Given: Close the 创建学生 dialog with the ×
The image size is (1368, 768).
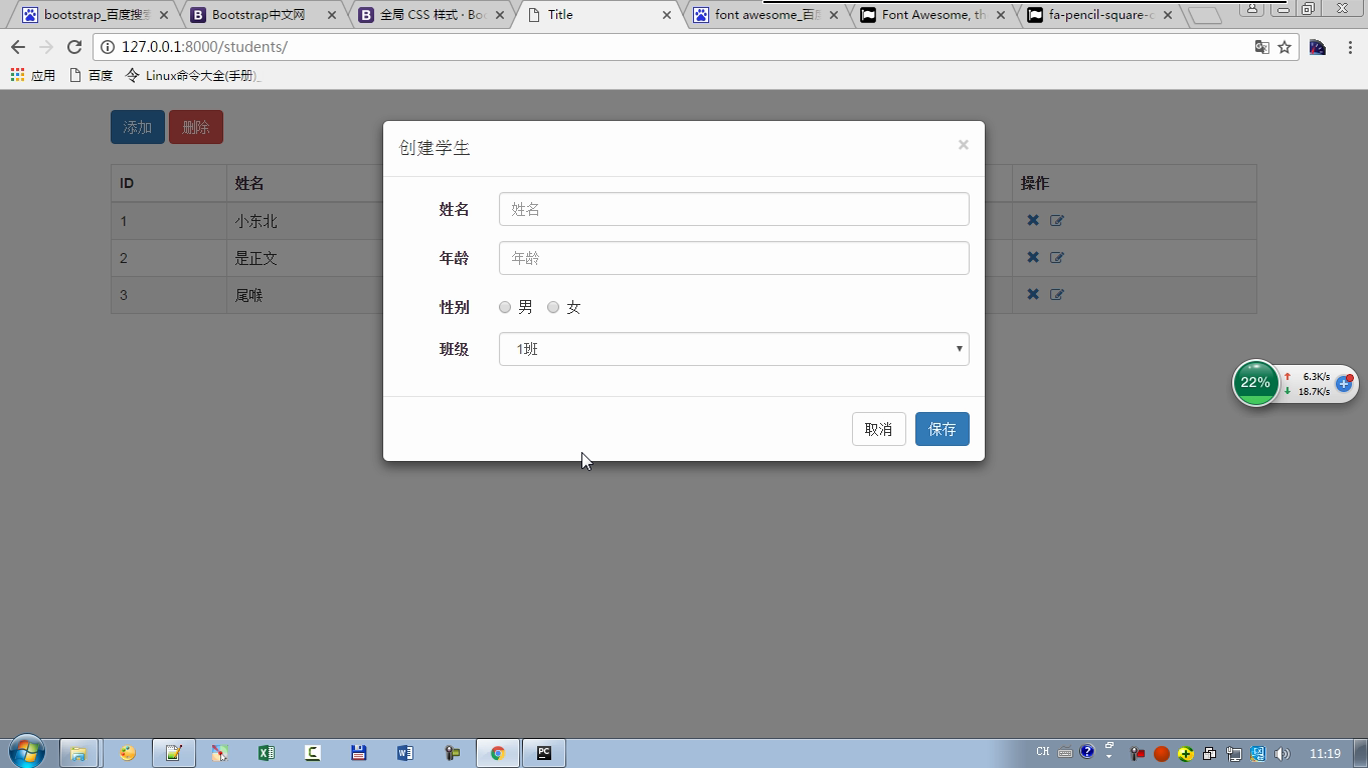Looking at the screenshot, I should pyautogui.click(x=963, y=145).
